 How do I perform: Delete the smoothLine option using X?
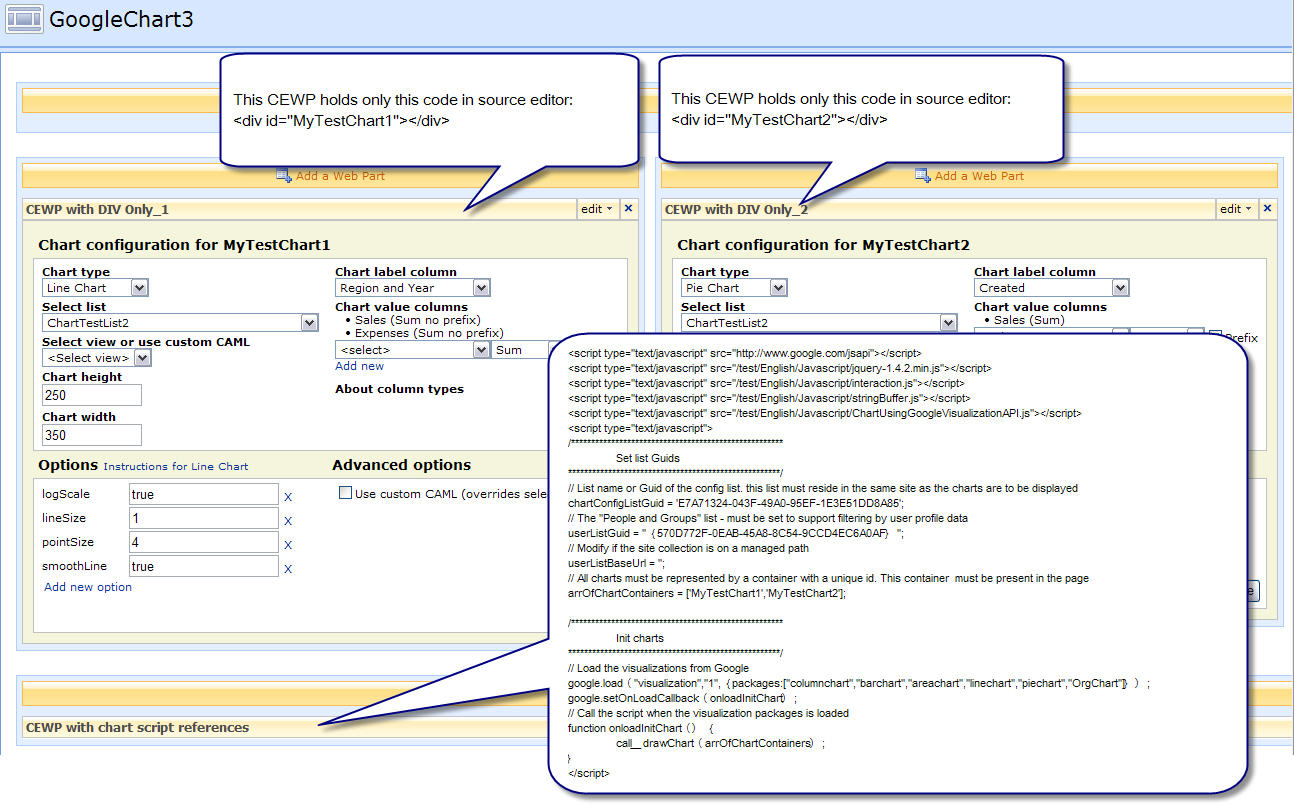point(288,568)
